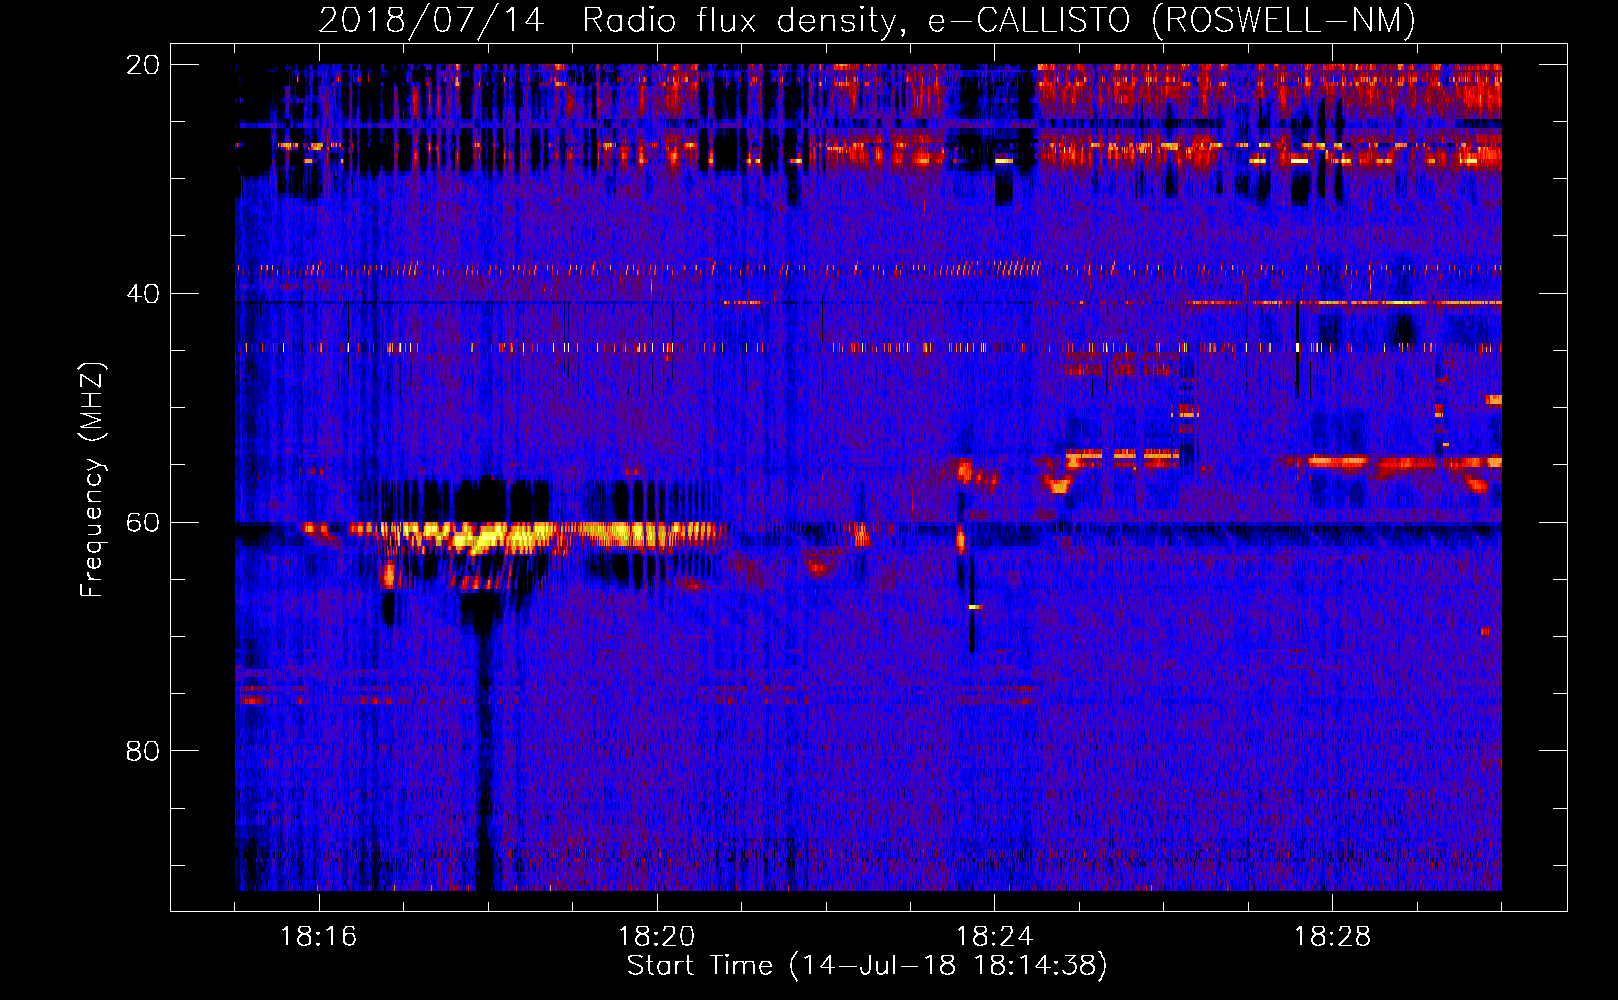
Task: Click the '40' frequency tick label
Action: pos(142,293)
